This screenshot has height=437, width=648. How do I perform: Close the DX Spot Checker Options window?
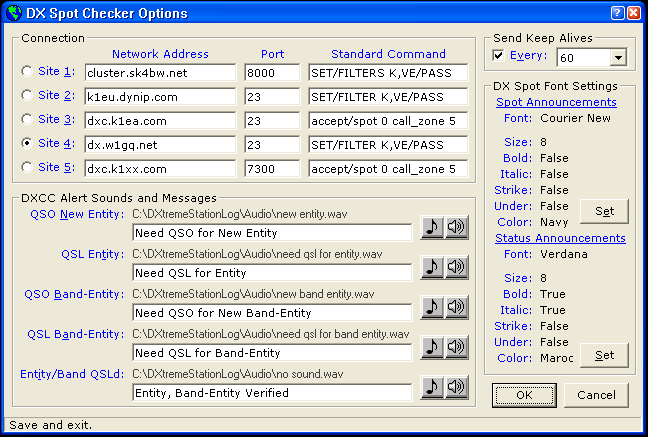[634, 13]
